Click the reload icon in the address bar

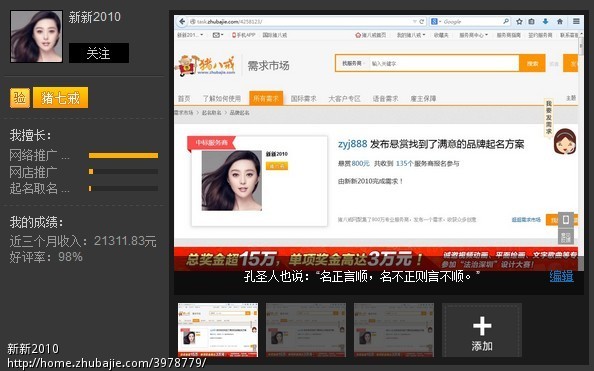pos(422,22)
